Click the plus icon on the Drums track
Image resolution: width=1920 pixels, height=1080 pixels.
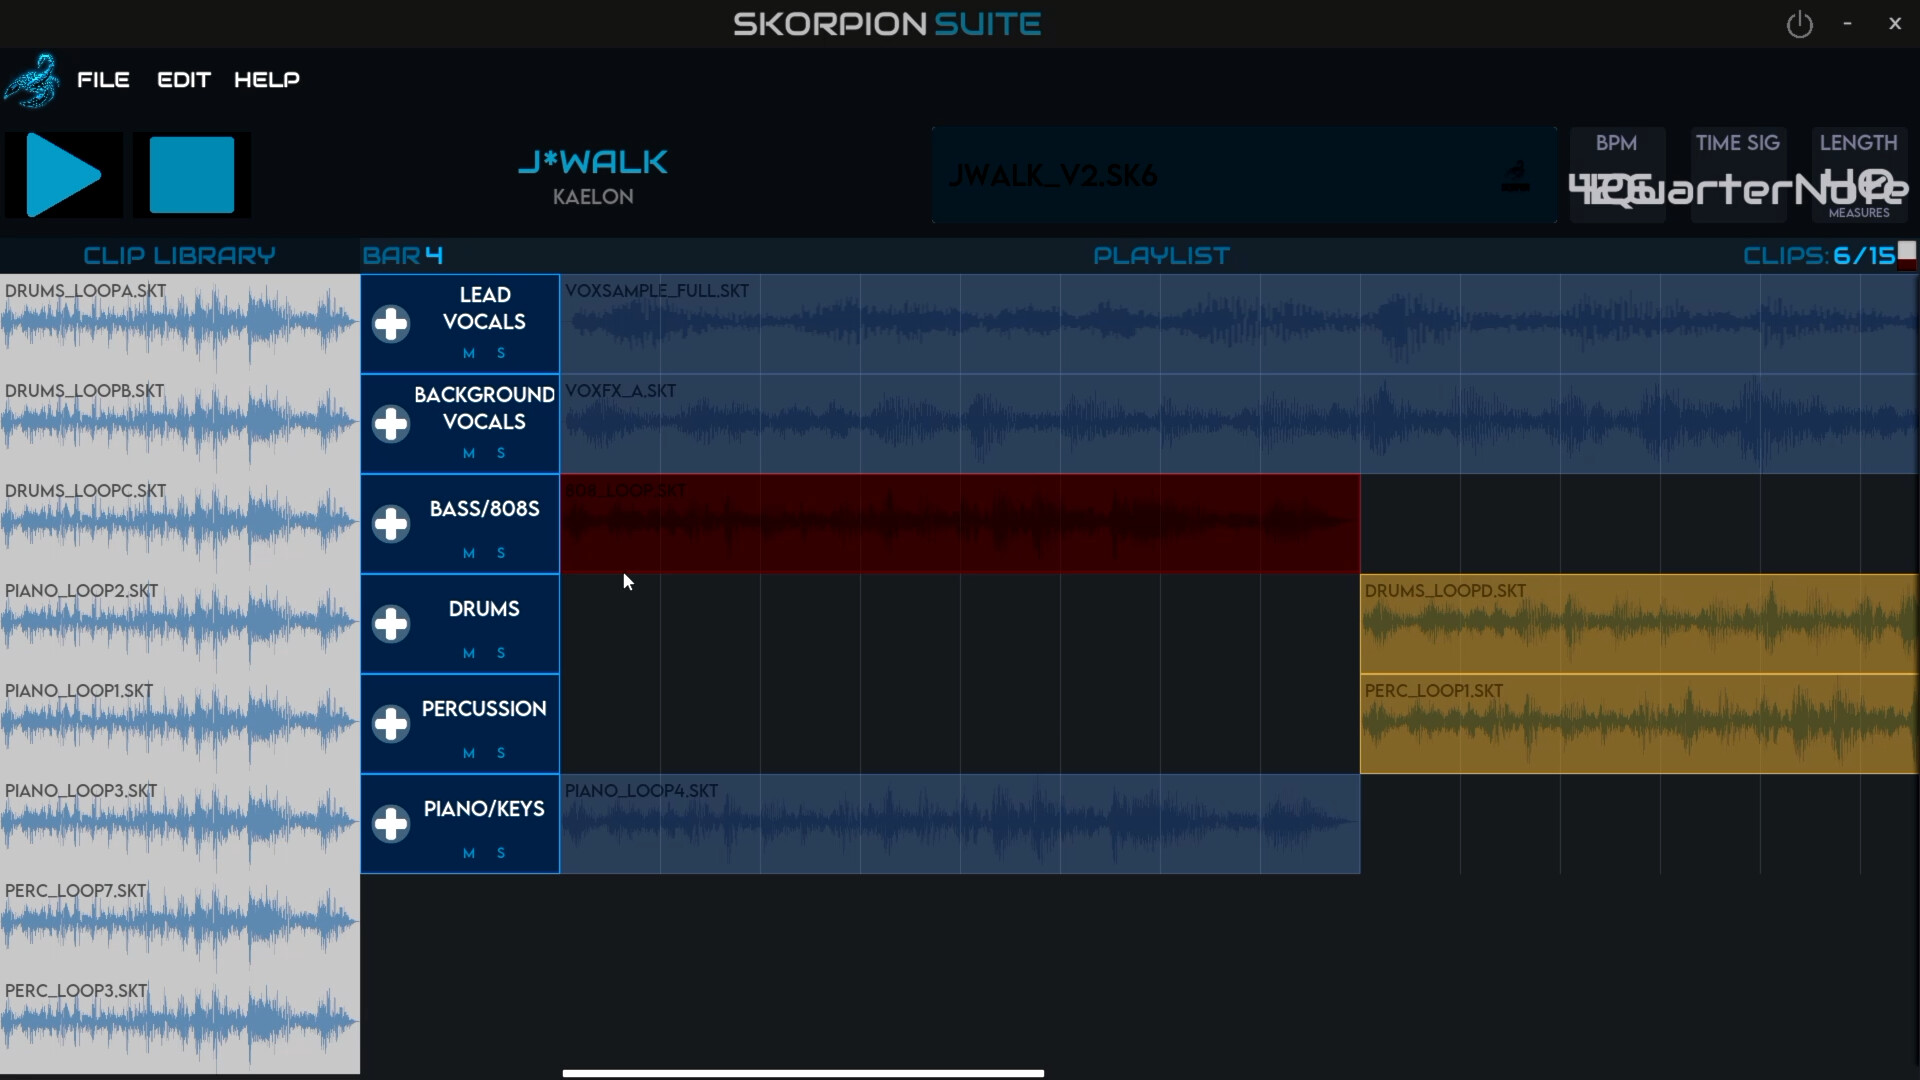click(x=391, y=624)
